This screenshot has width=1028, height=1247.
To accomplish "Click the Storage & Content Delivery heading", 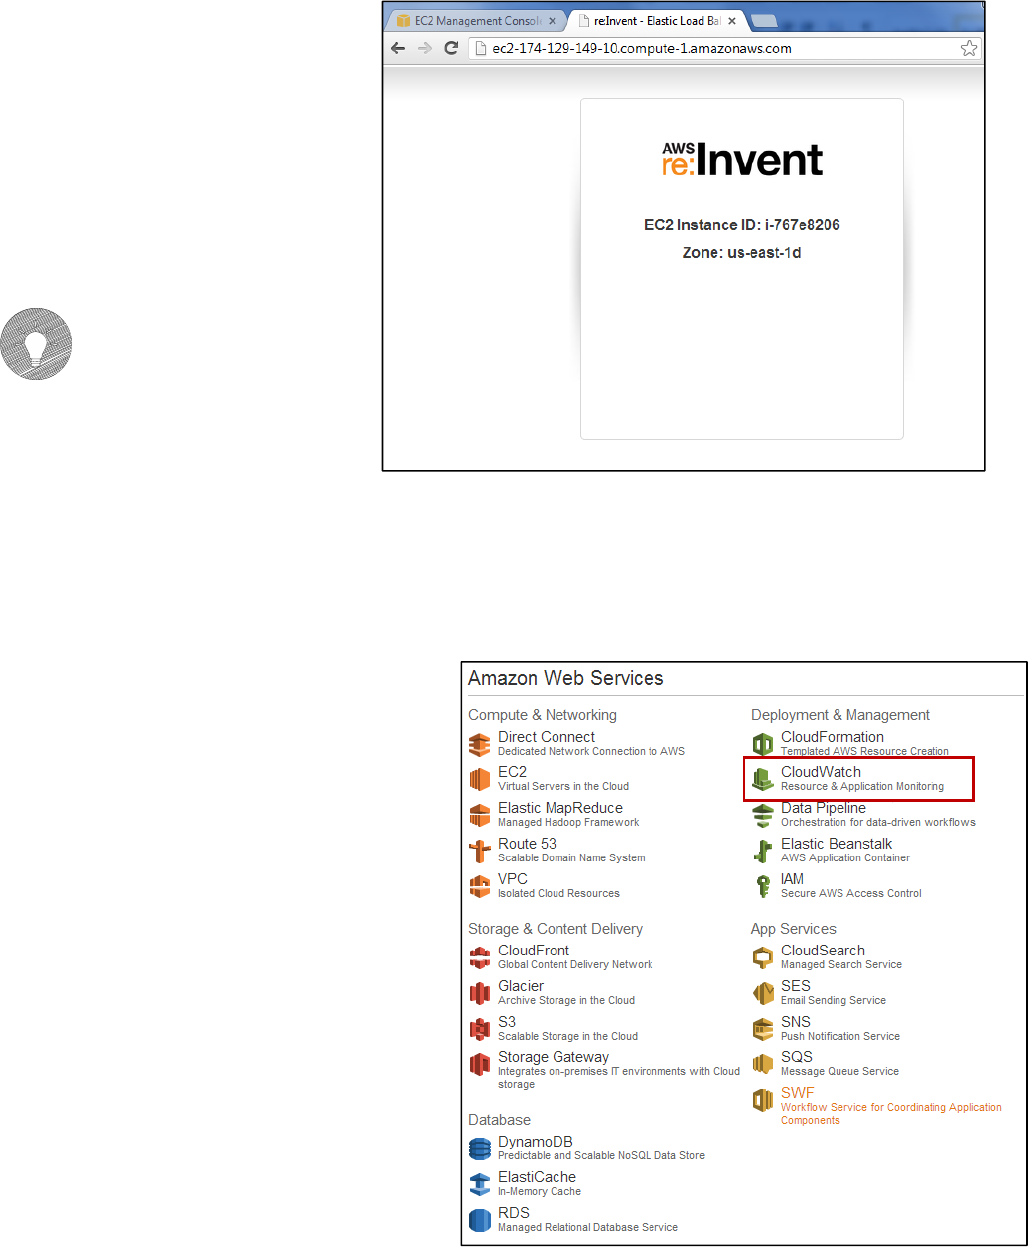I will point(555,929).
